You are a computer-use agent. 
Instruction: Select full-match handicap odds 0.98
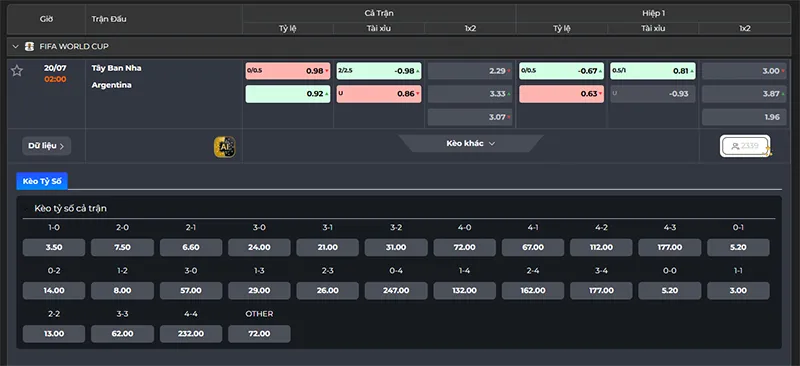coord(288,71)
